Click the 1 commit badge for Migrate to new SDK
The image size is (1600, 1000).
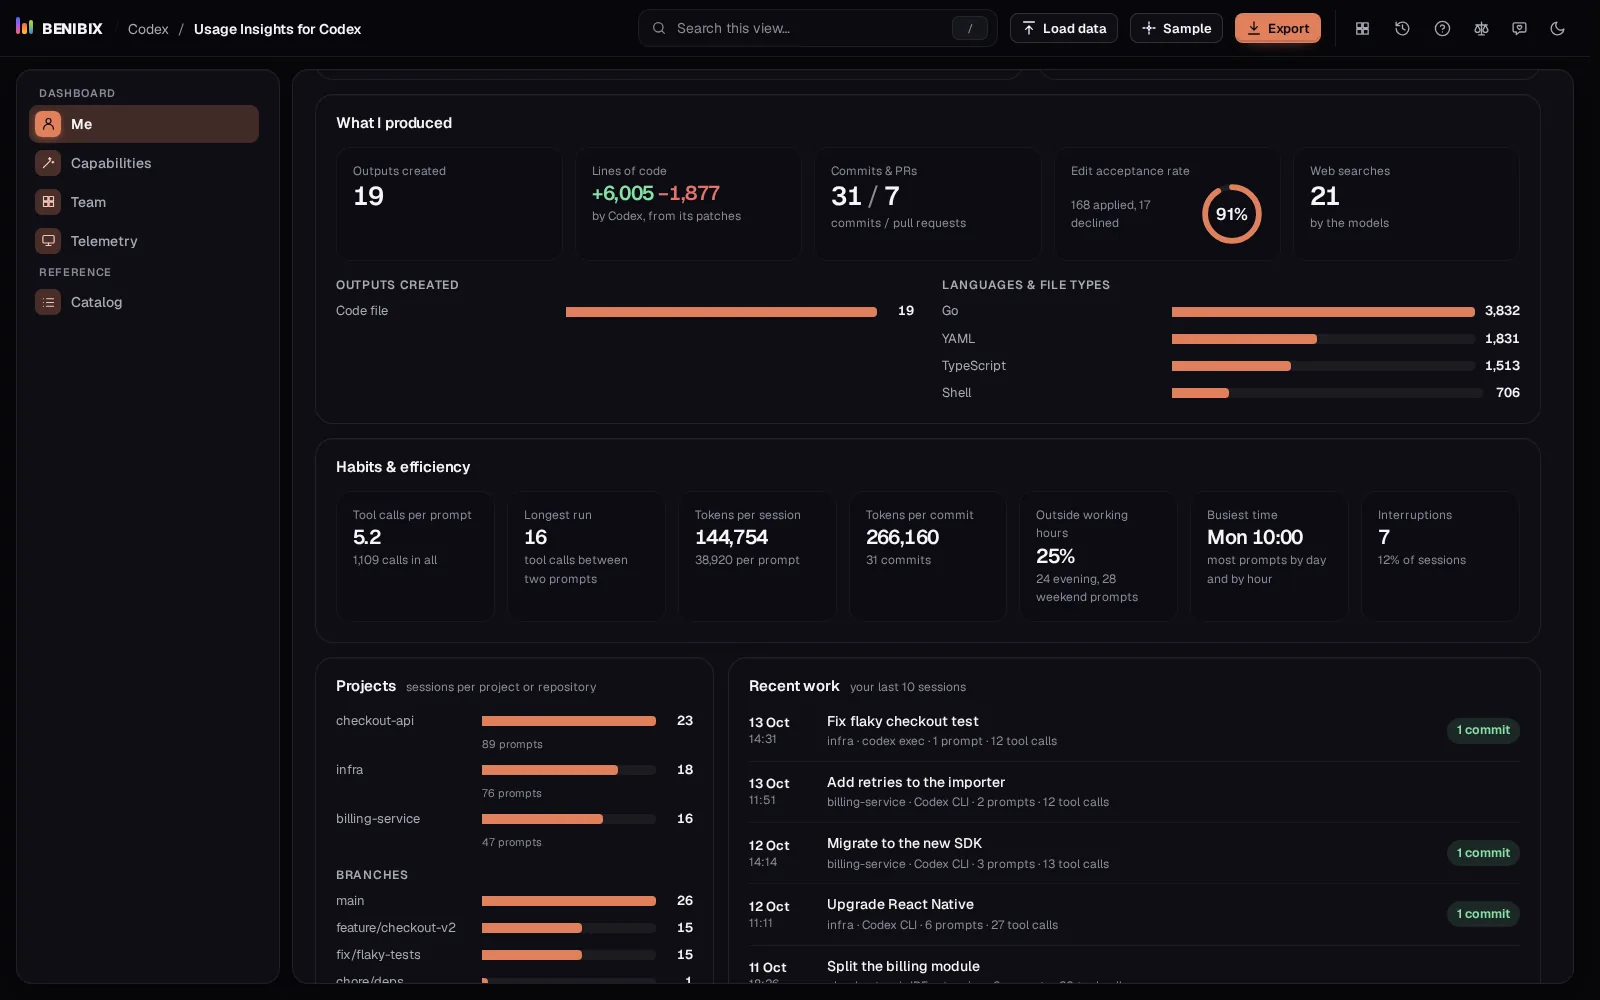coord(1483,853)
